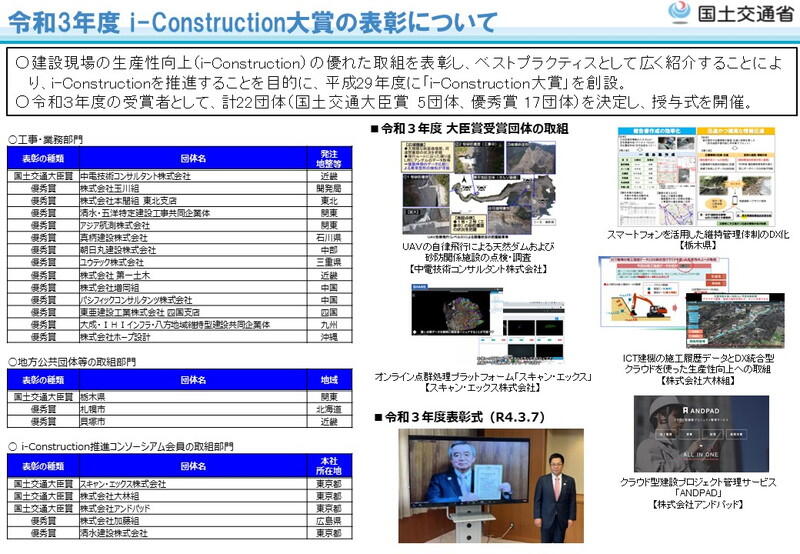Screen dimensions: 800x554
Task: Click the 石川県 cell
Action: tap(329, 238)
